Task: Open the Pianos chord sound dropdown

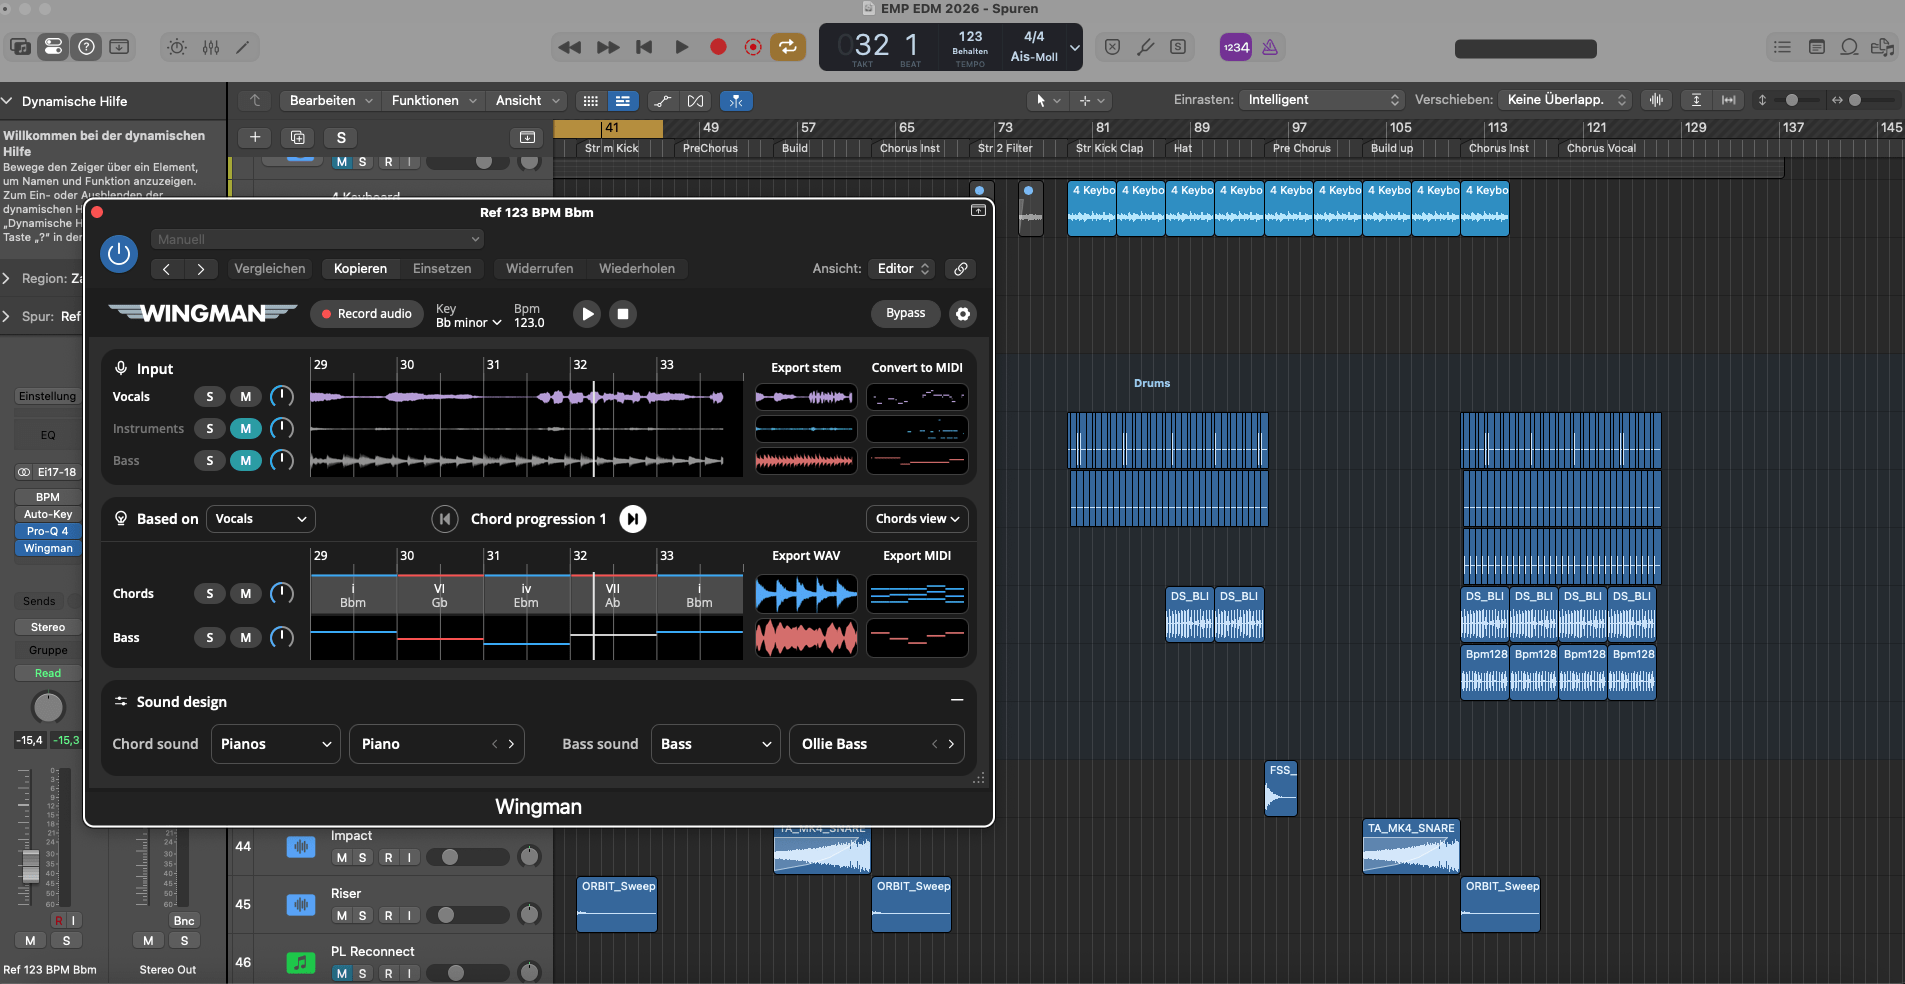Action: 276,744
